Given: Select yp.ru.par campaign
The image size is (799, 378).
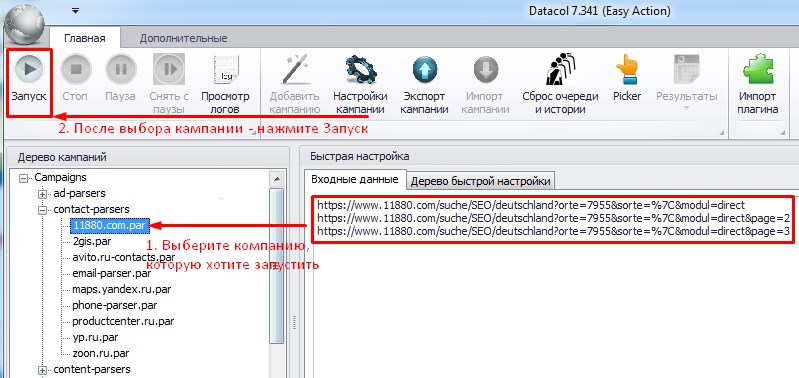Looking at the screenshot, I should click(x=95, y=337).
